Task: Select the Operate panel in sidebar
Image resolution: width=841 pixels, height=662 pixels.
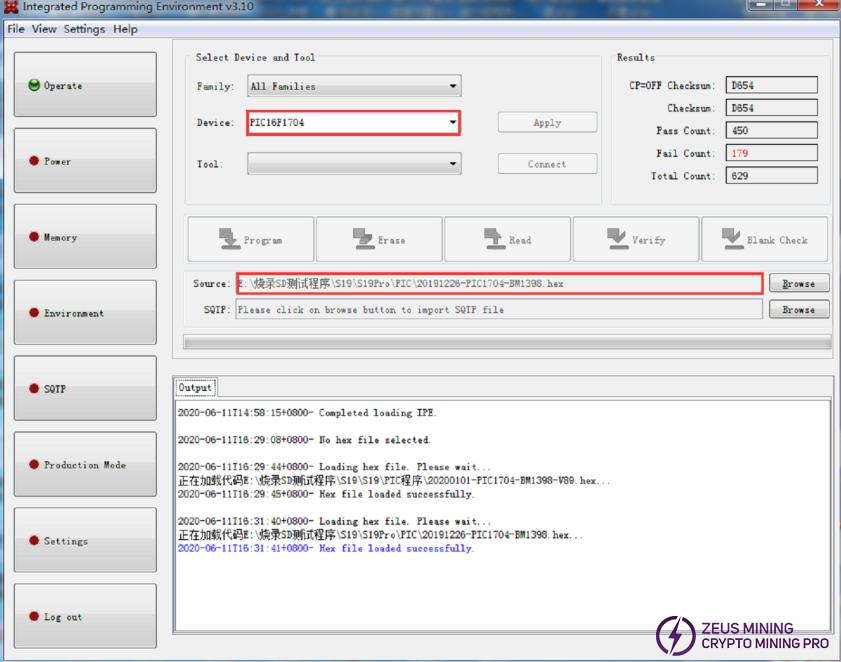Action: click(85, 85)
